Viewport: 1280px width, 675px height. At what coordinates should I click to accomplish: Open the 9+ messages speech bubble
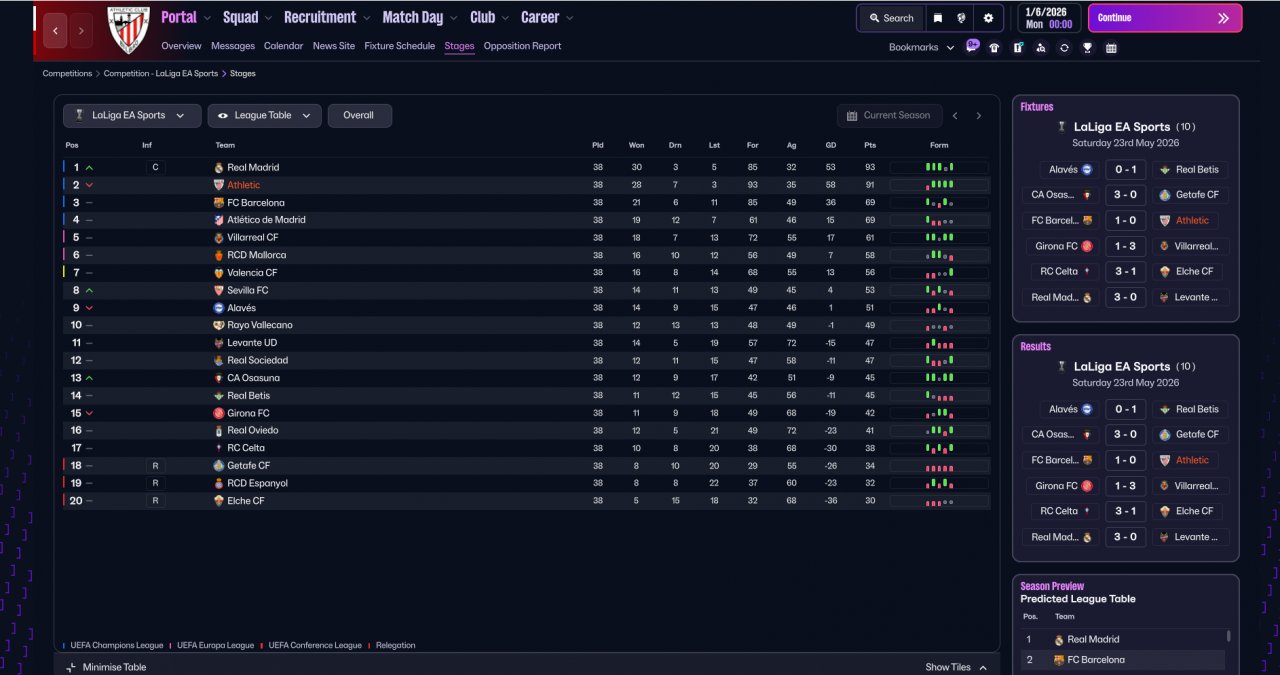[x=972, y=46]
